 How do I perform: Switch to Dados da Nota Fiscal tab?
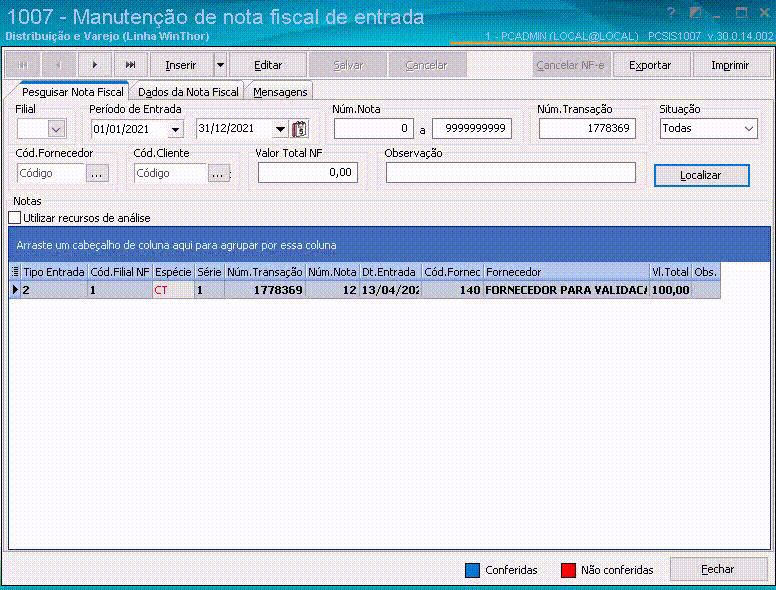tap(188, 92)
